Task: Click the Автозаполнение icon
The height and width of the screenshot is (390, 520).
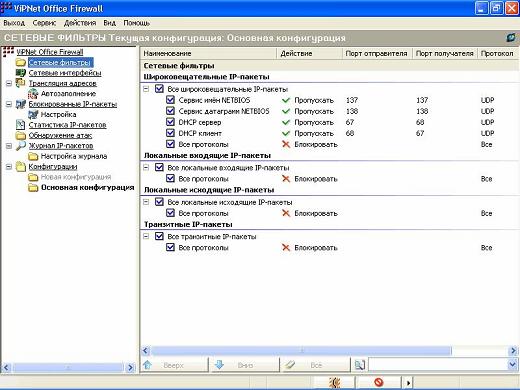Action: 33,94
